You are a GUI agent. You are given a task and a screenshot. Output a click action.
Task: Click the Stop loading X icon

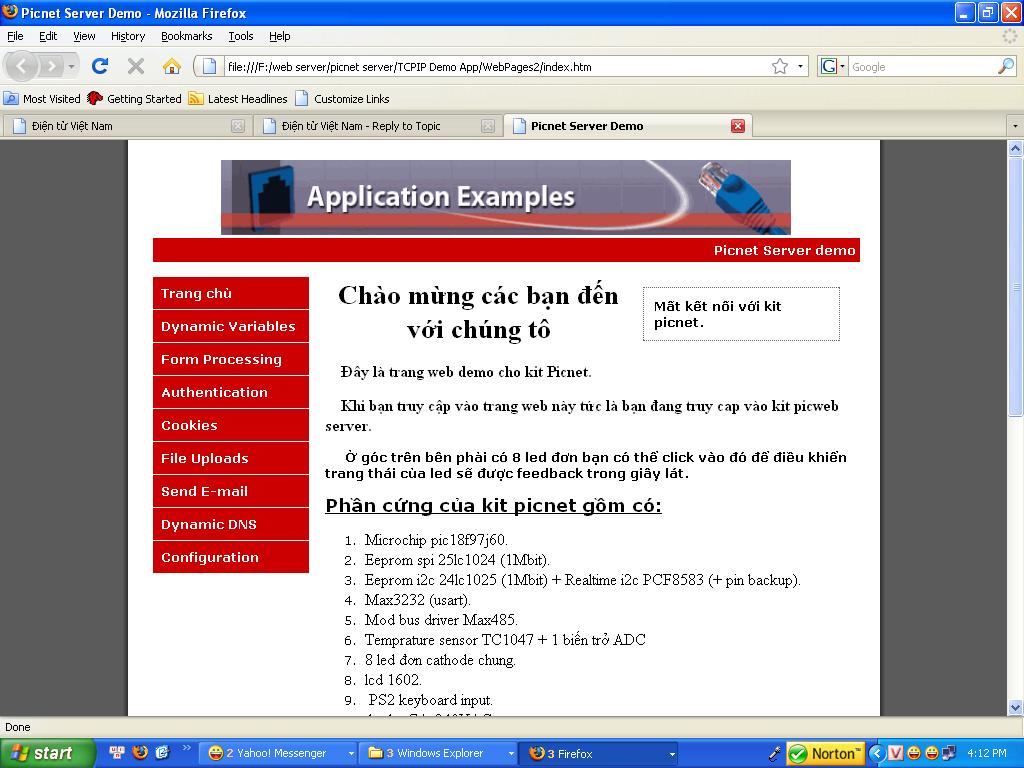pos(136,66)
